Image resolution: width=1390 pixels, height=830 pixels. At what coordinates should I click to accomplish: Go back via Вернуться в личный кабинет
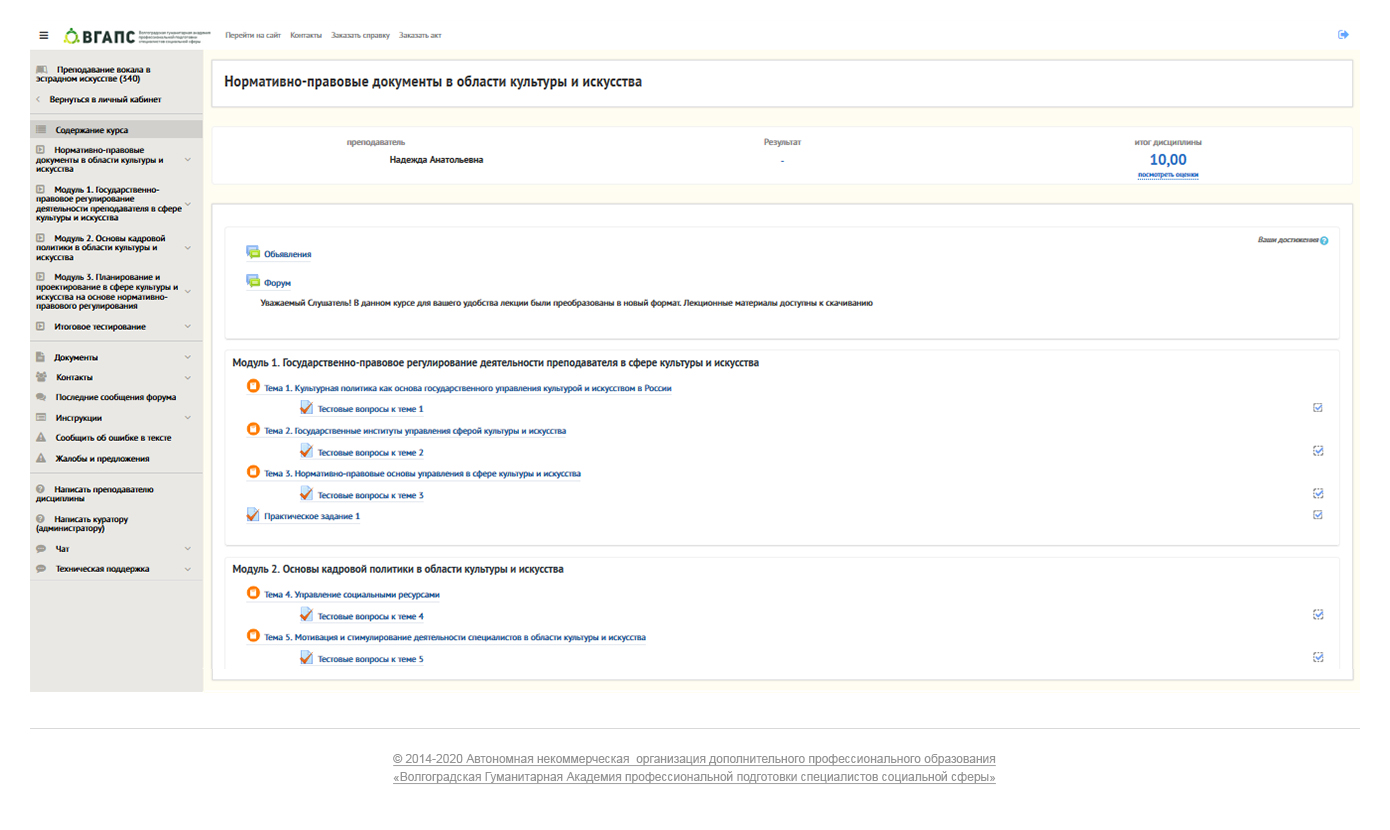[105, 100]
